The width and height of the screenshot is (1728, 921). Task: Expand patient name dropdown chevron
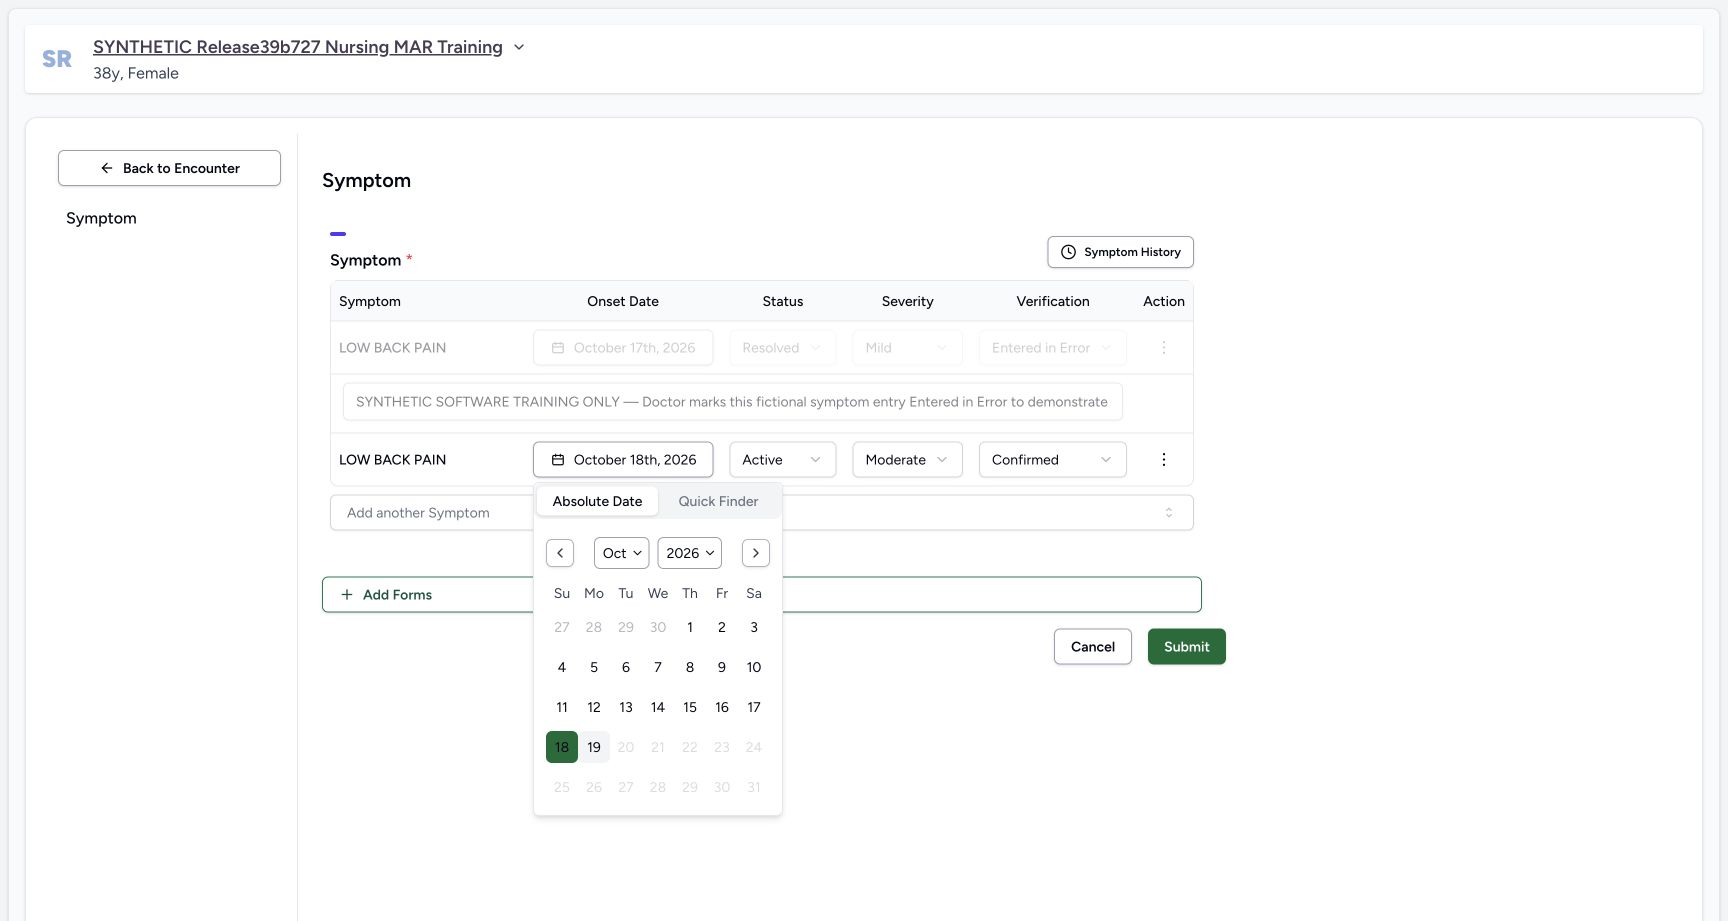coord(519,47)
